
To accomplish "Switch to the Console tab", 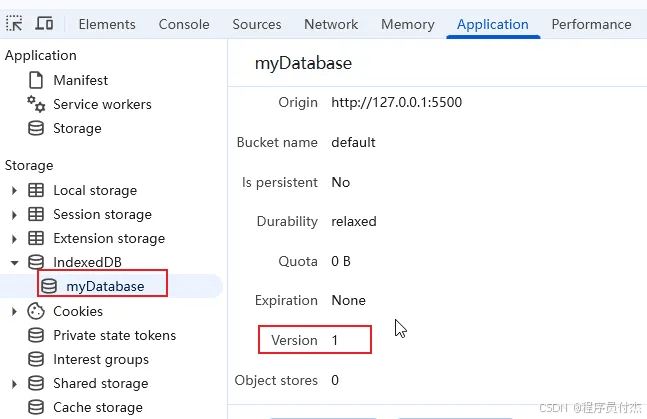I will pos(184,24).
